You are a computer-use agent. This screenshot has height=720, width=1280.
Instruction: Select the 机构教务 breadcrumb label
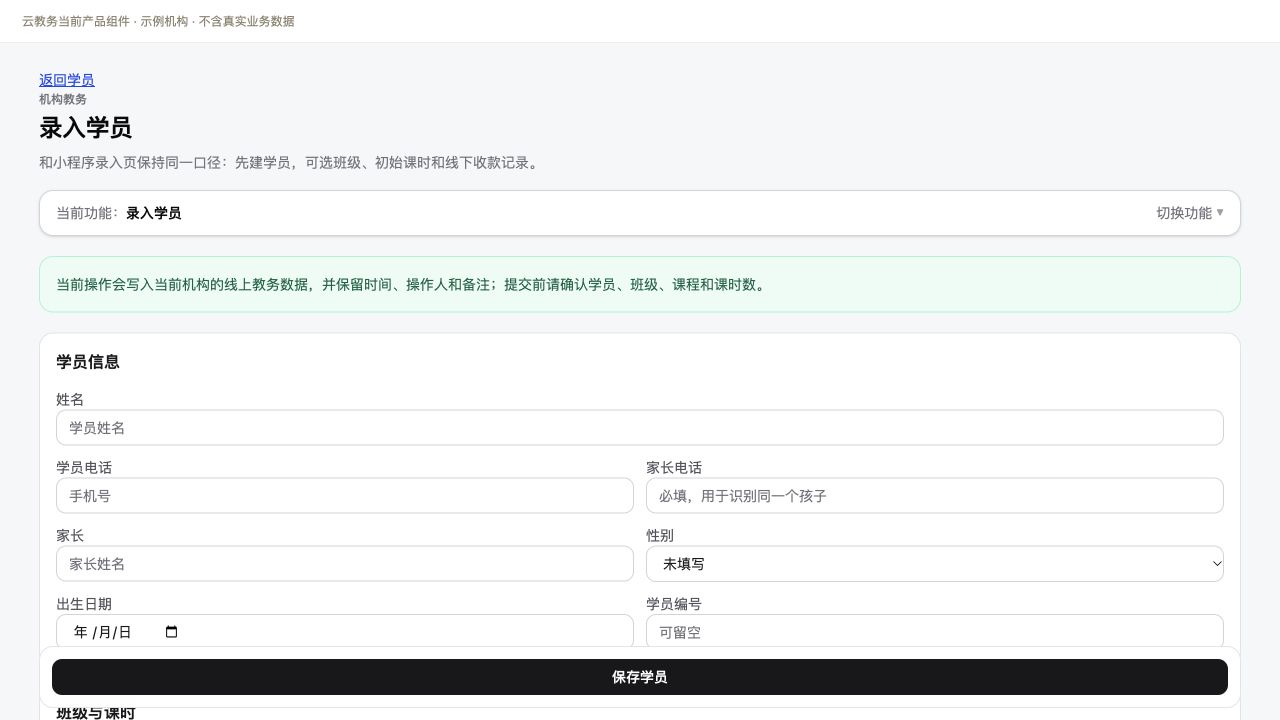tap(63, 99)
